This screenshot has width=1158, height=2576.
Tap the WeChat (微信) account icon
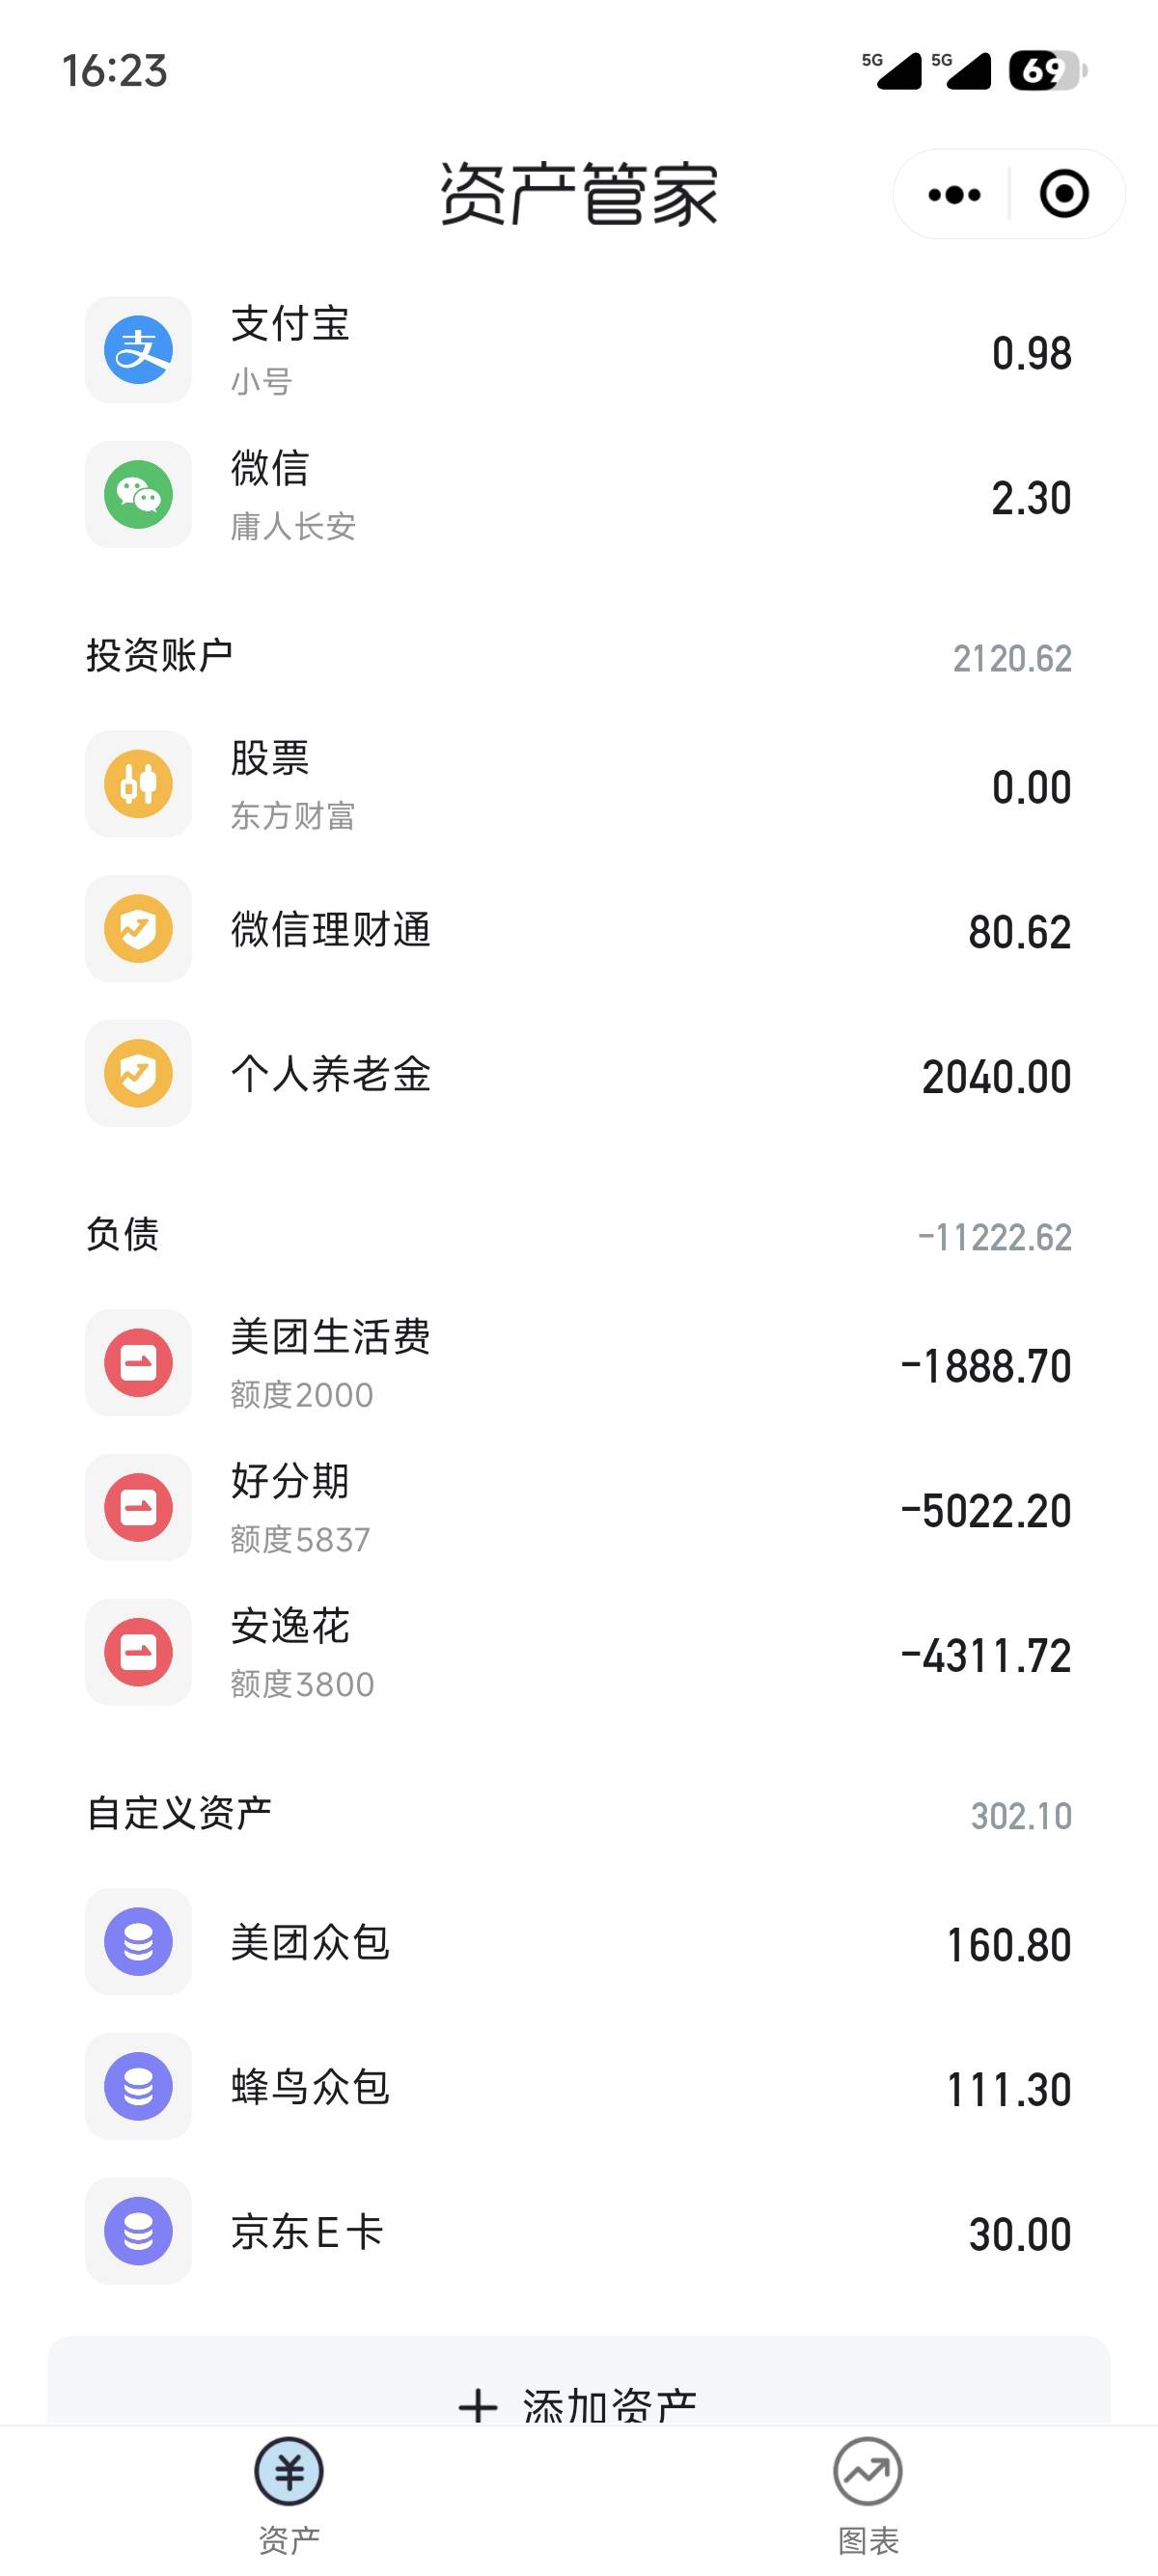(x=138, y=495)
